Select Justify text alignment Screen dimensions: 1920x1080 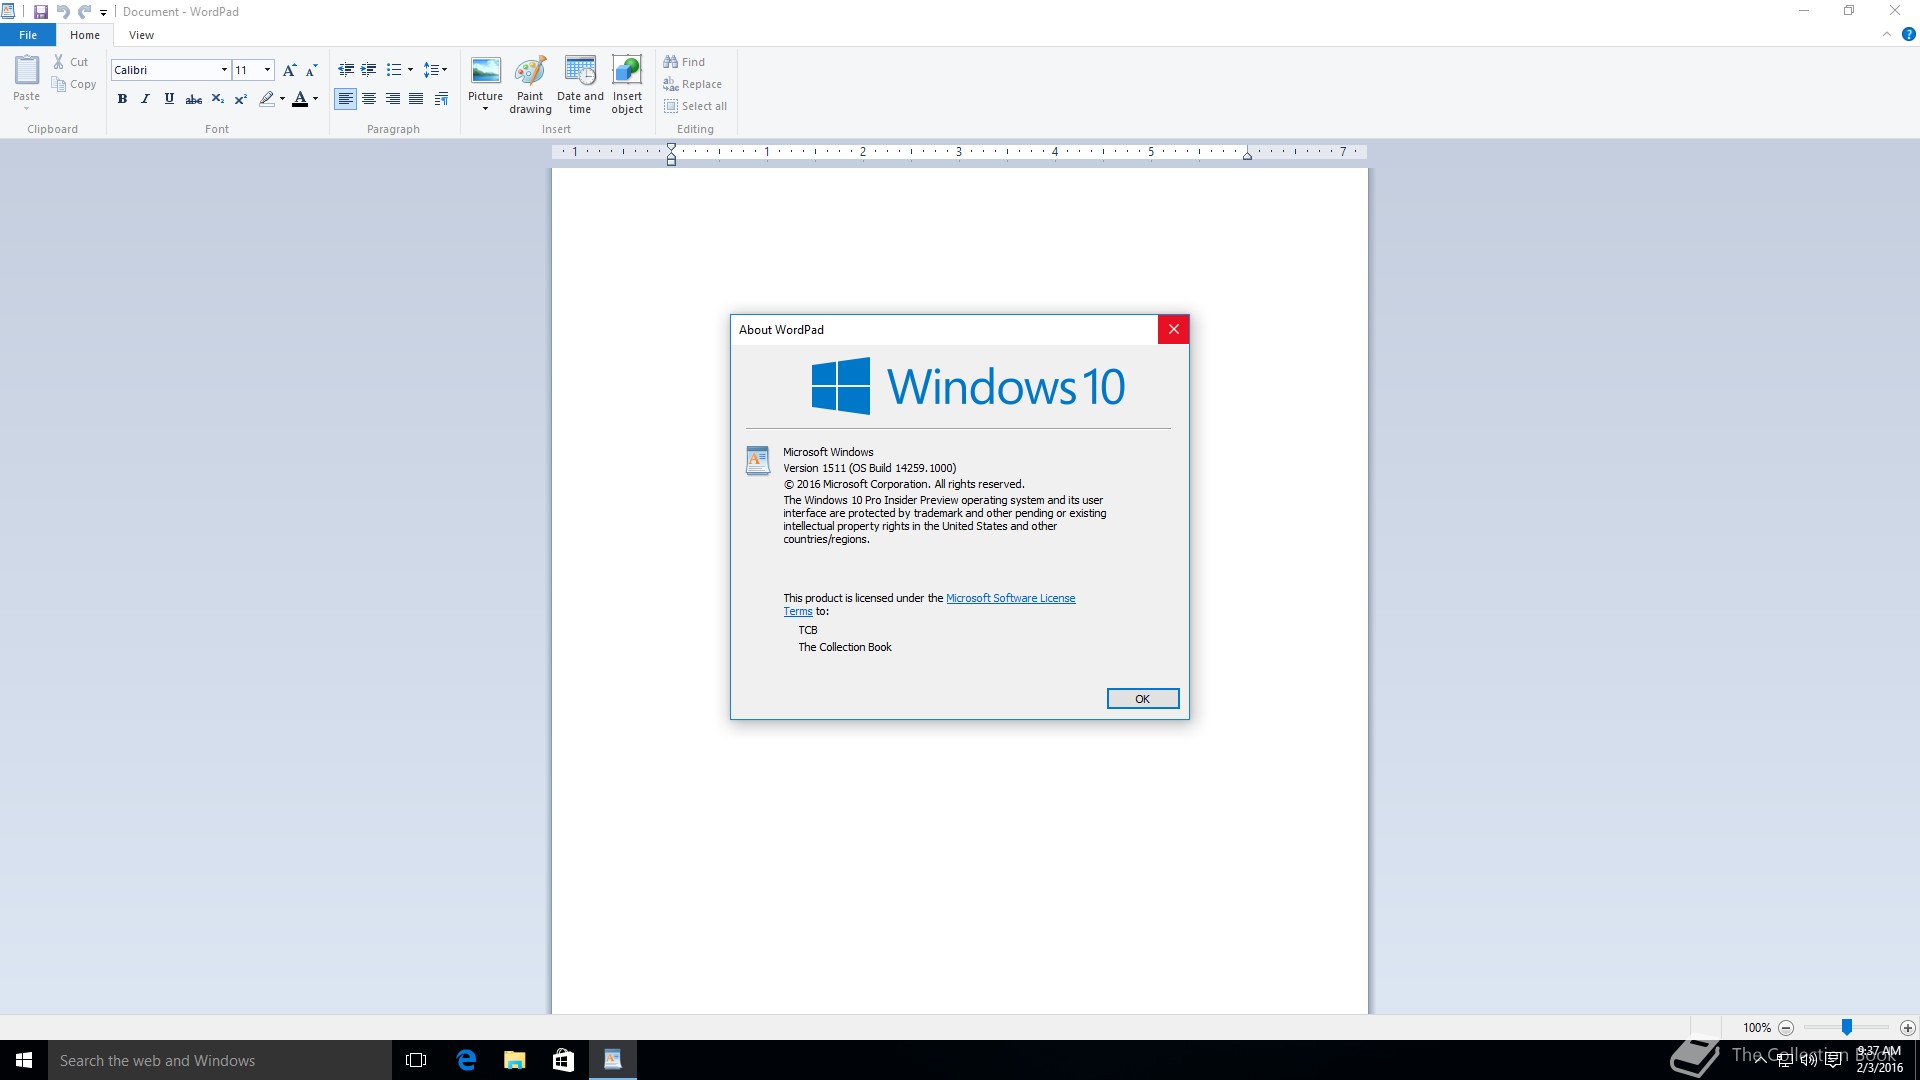416,99
